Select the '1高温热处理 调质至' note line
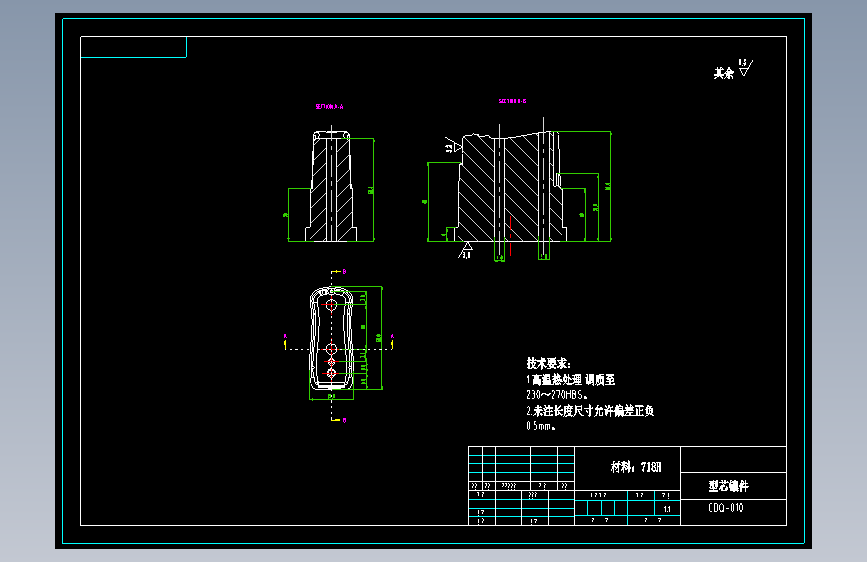 coord(570,379)
